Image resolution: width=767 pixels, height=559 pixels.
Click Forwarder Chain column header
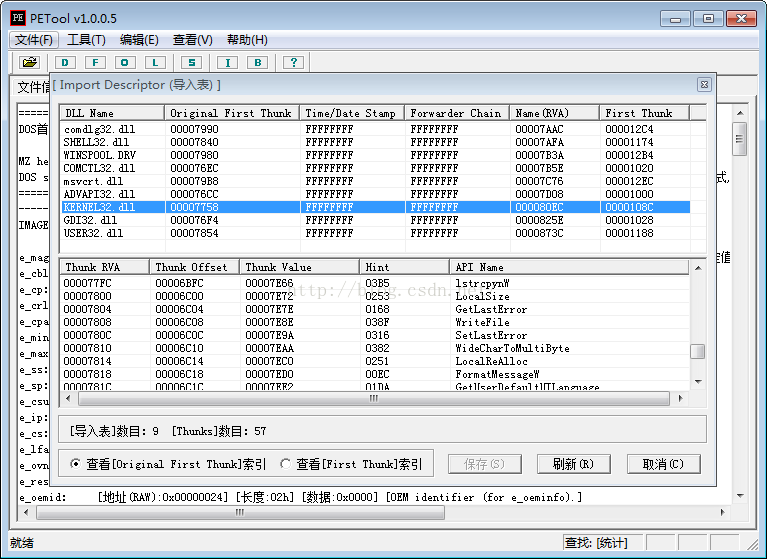[x=457, y=113]
